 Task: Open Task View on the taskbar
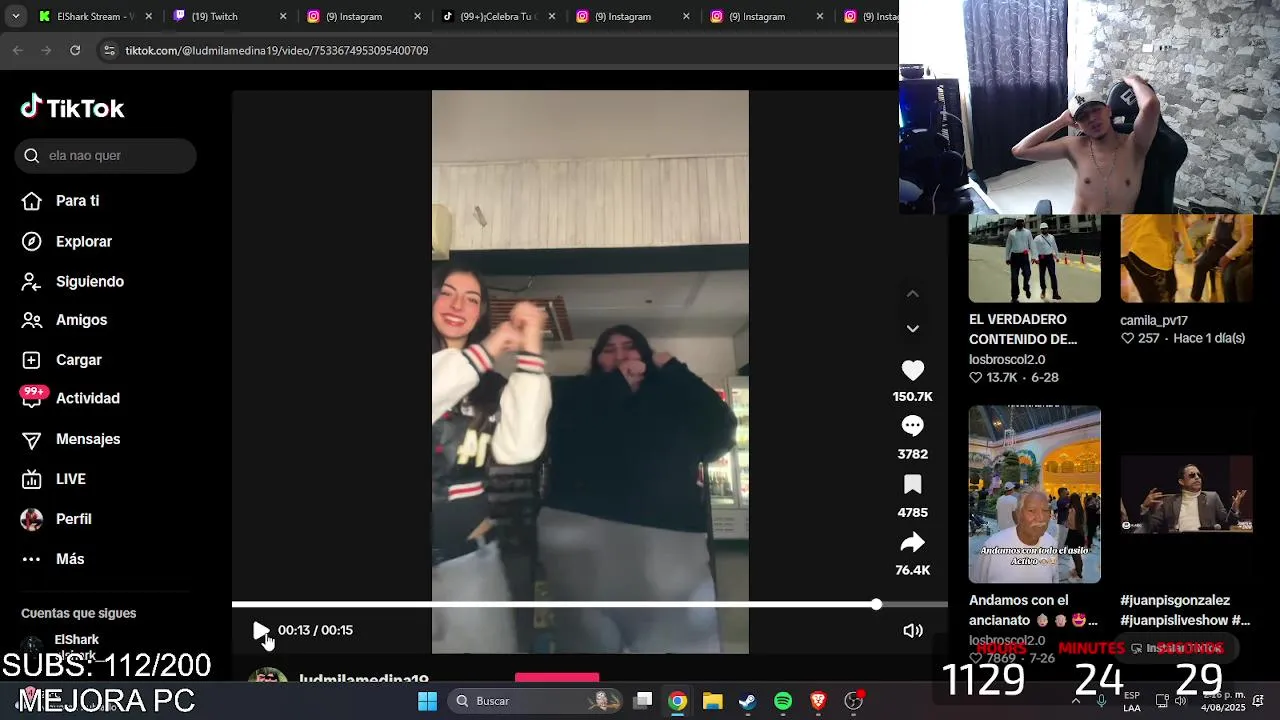tap(644, 701)
